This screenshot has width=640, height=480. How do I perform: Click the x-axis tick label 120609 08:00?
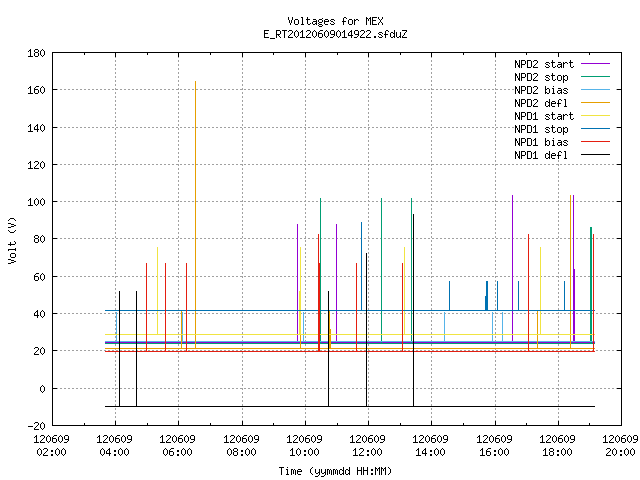coord(241,446)
